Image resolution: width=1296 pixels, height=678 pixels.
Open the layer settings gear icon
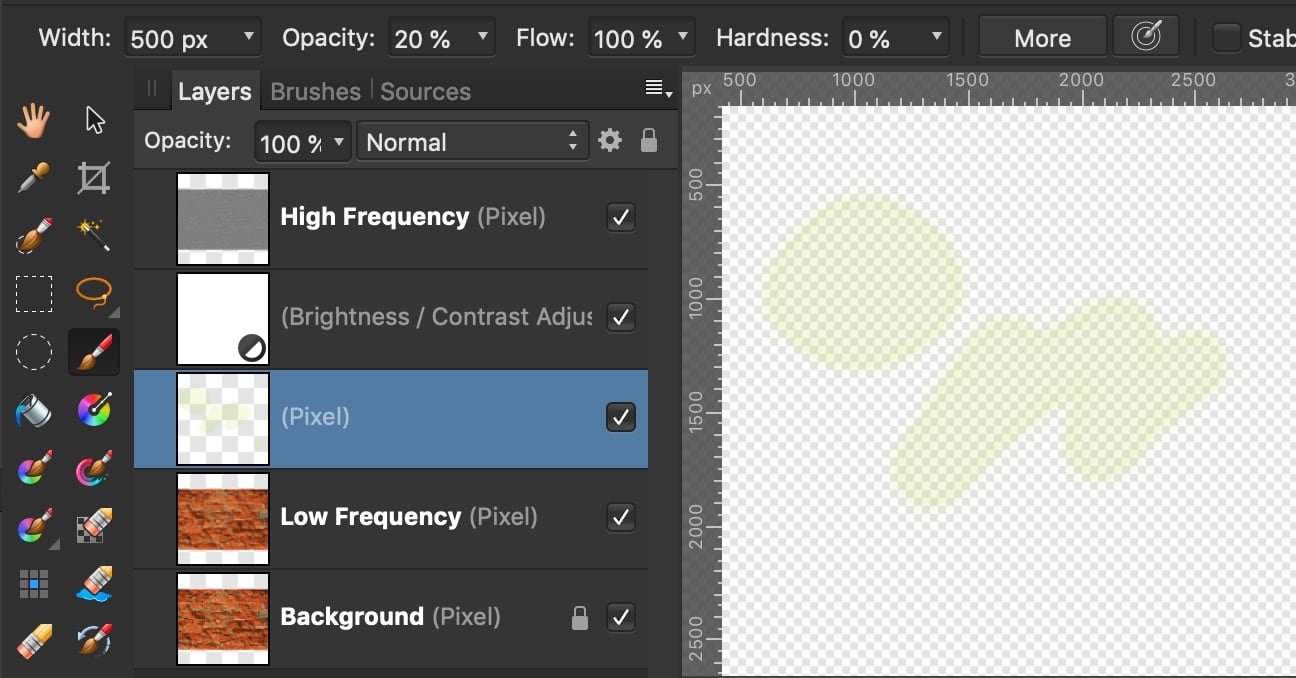click(609, 140)
